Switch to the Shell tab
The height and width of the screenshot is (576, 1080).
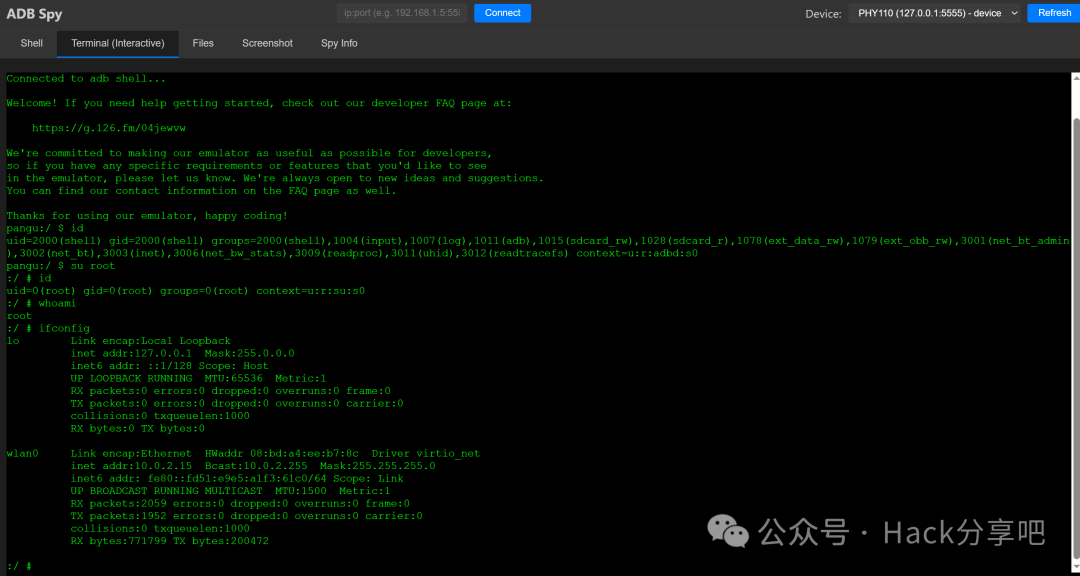[32, 43]
